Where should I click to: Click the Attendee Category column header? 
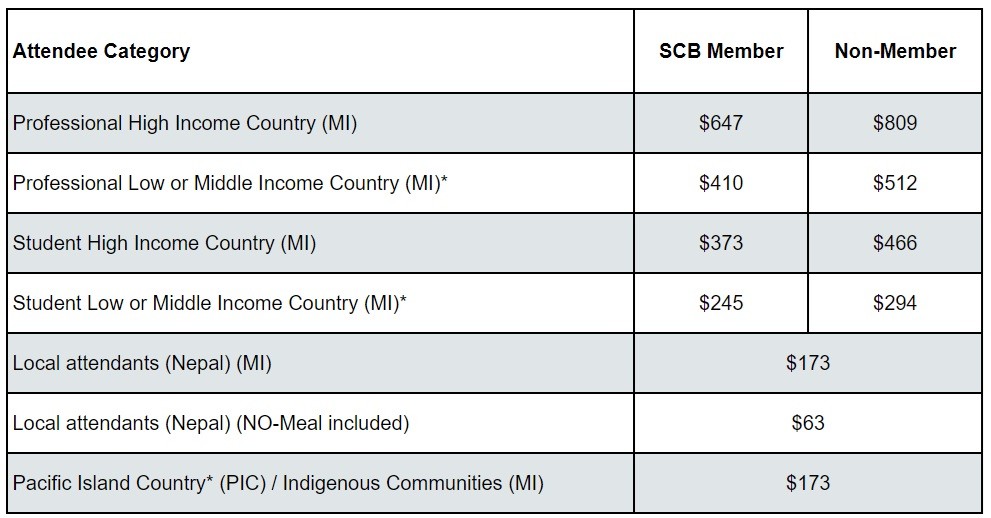101,51
